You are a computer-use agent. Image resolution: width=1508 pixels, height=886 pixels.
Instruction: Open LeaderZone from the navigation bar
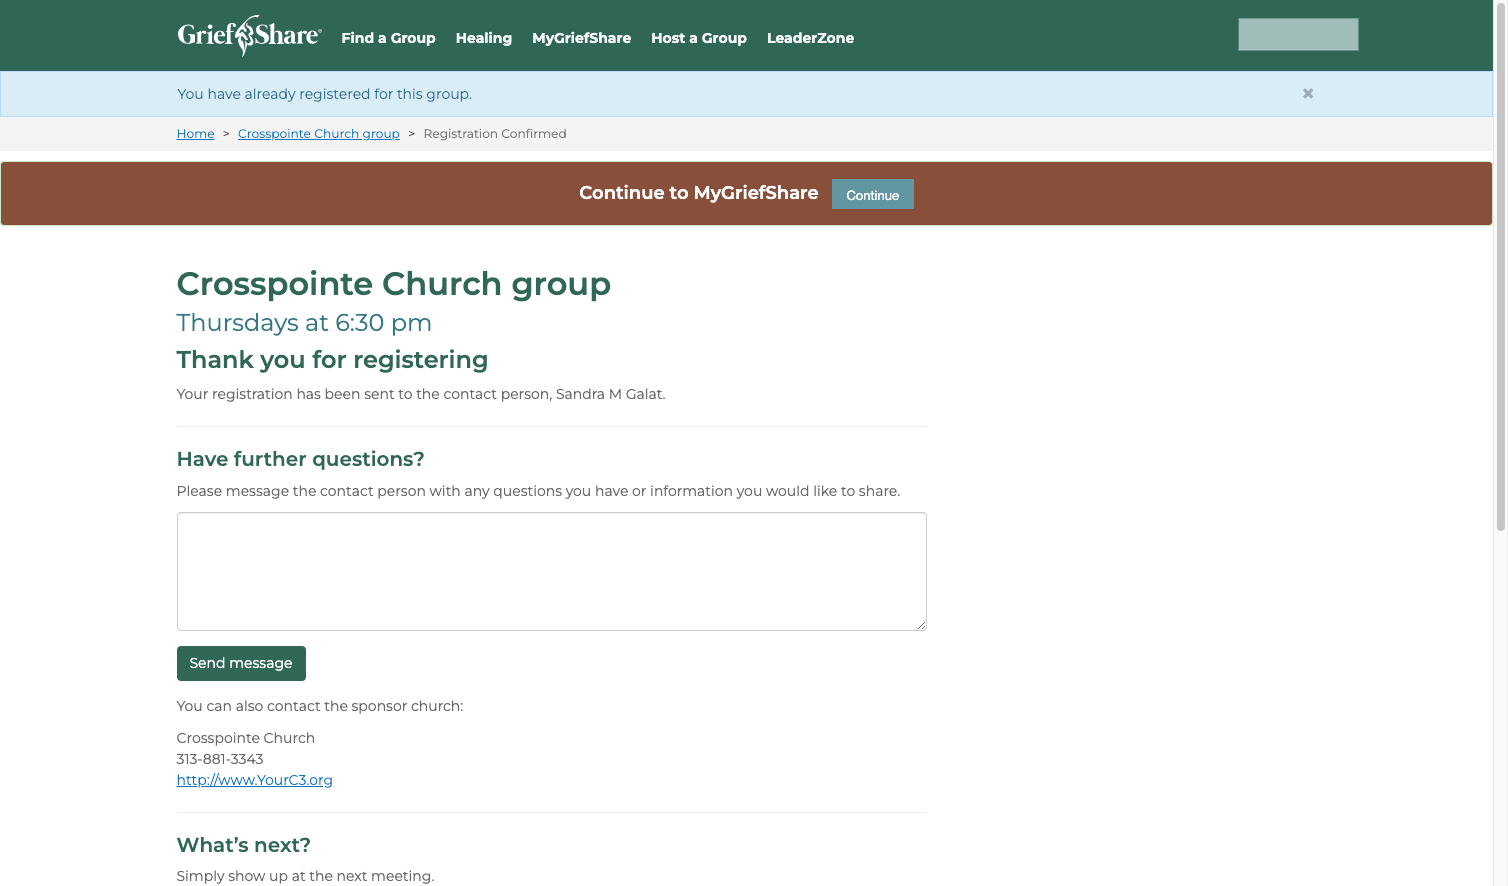point(810,38)
